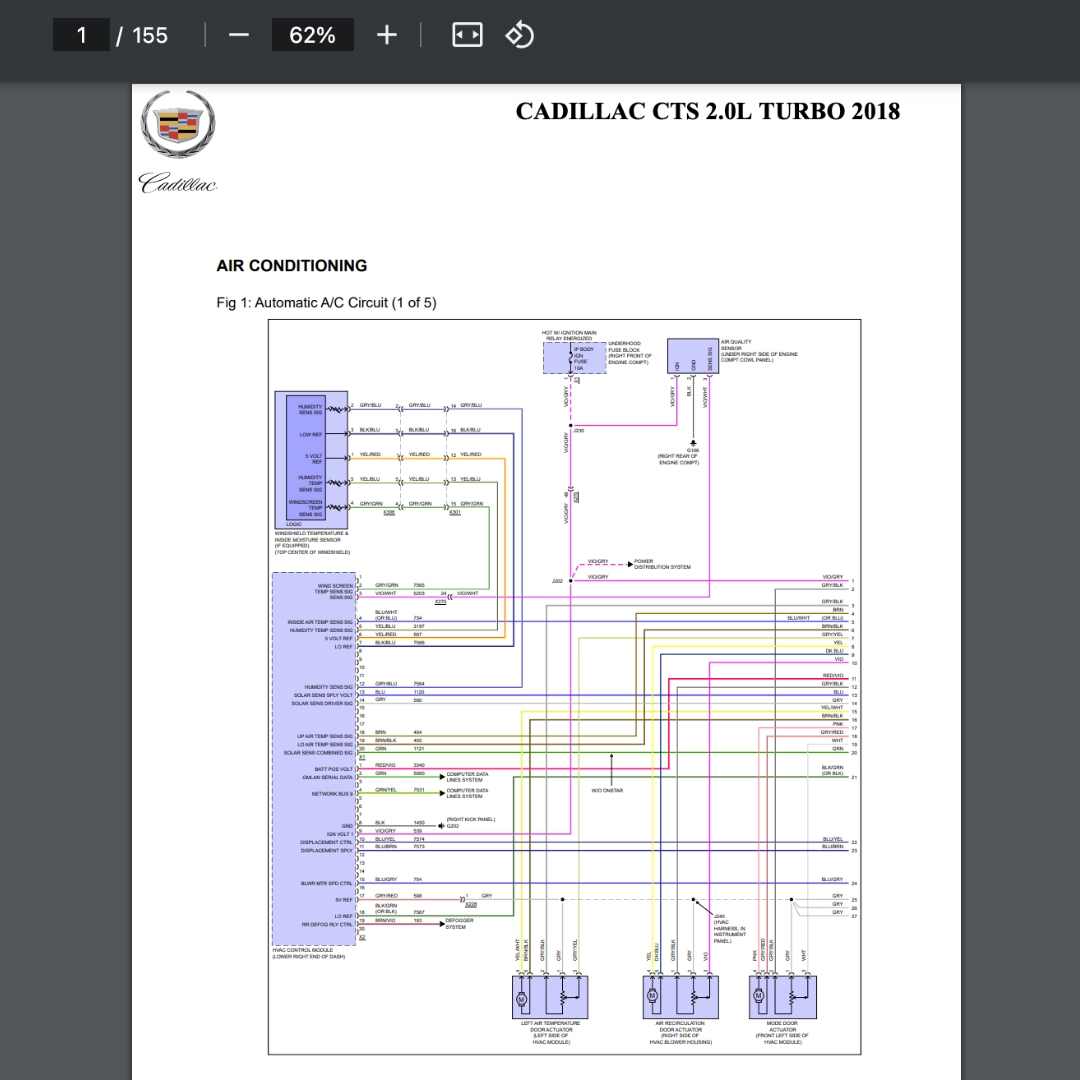Click the rotate page icon
The width and height of the screenshot is (1080, 1080).
(520, 34)
